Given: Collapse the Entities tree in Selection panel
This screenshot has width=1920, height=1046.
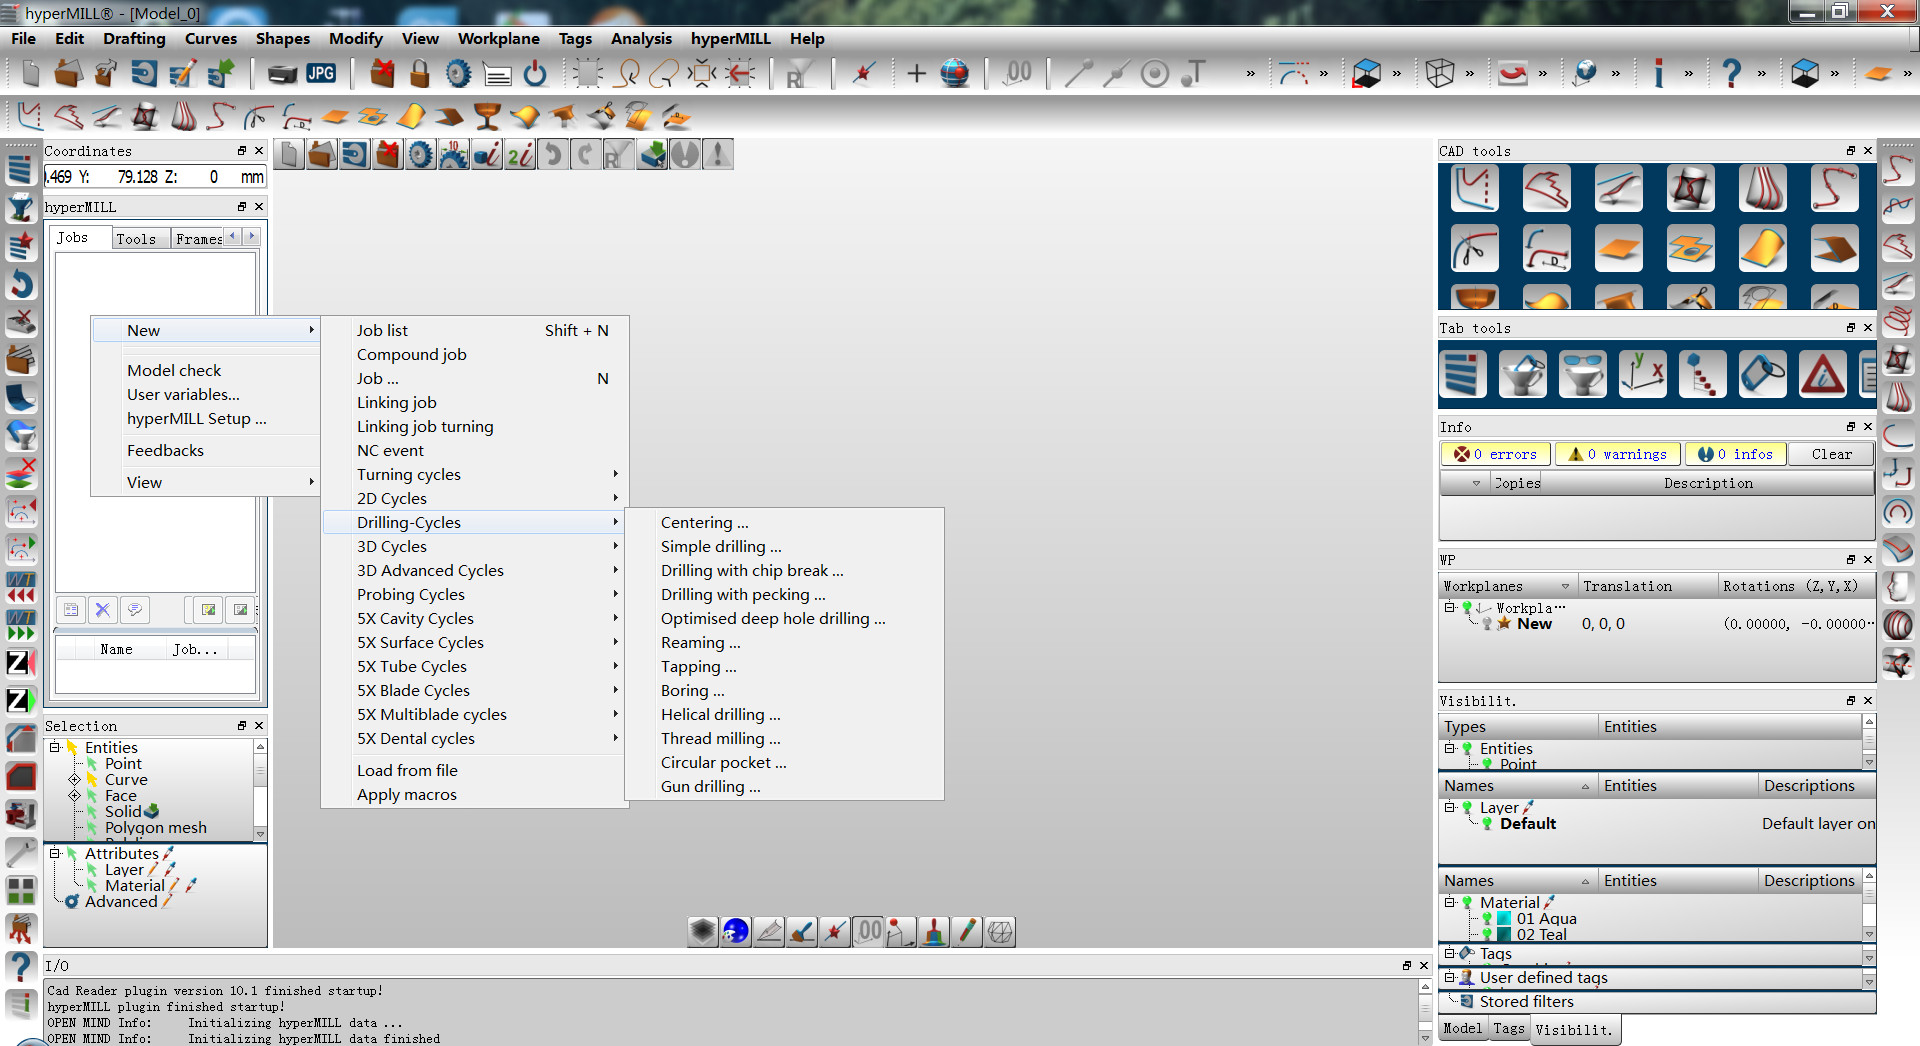Looking at the screenshot, I should click(55, 747).
